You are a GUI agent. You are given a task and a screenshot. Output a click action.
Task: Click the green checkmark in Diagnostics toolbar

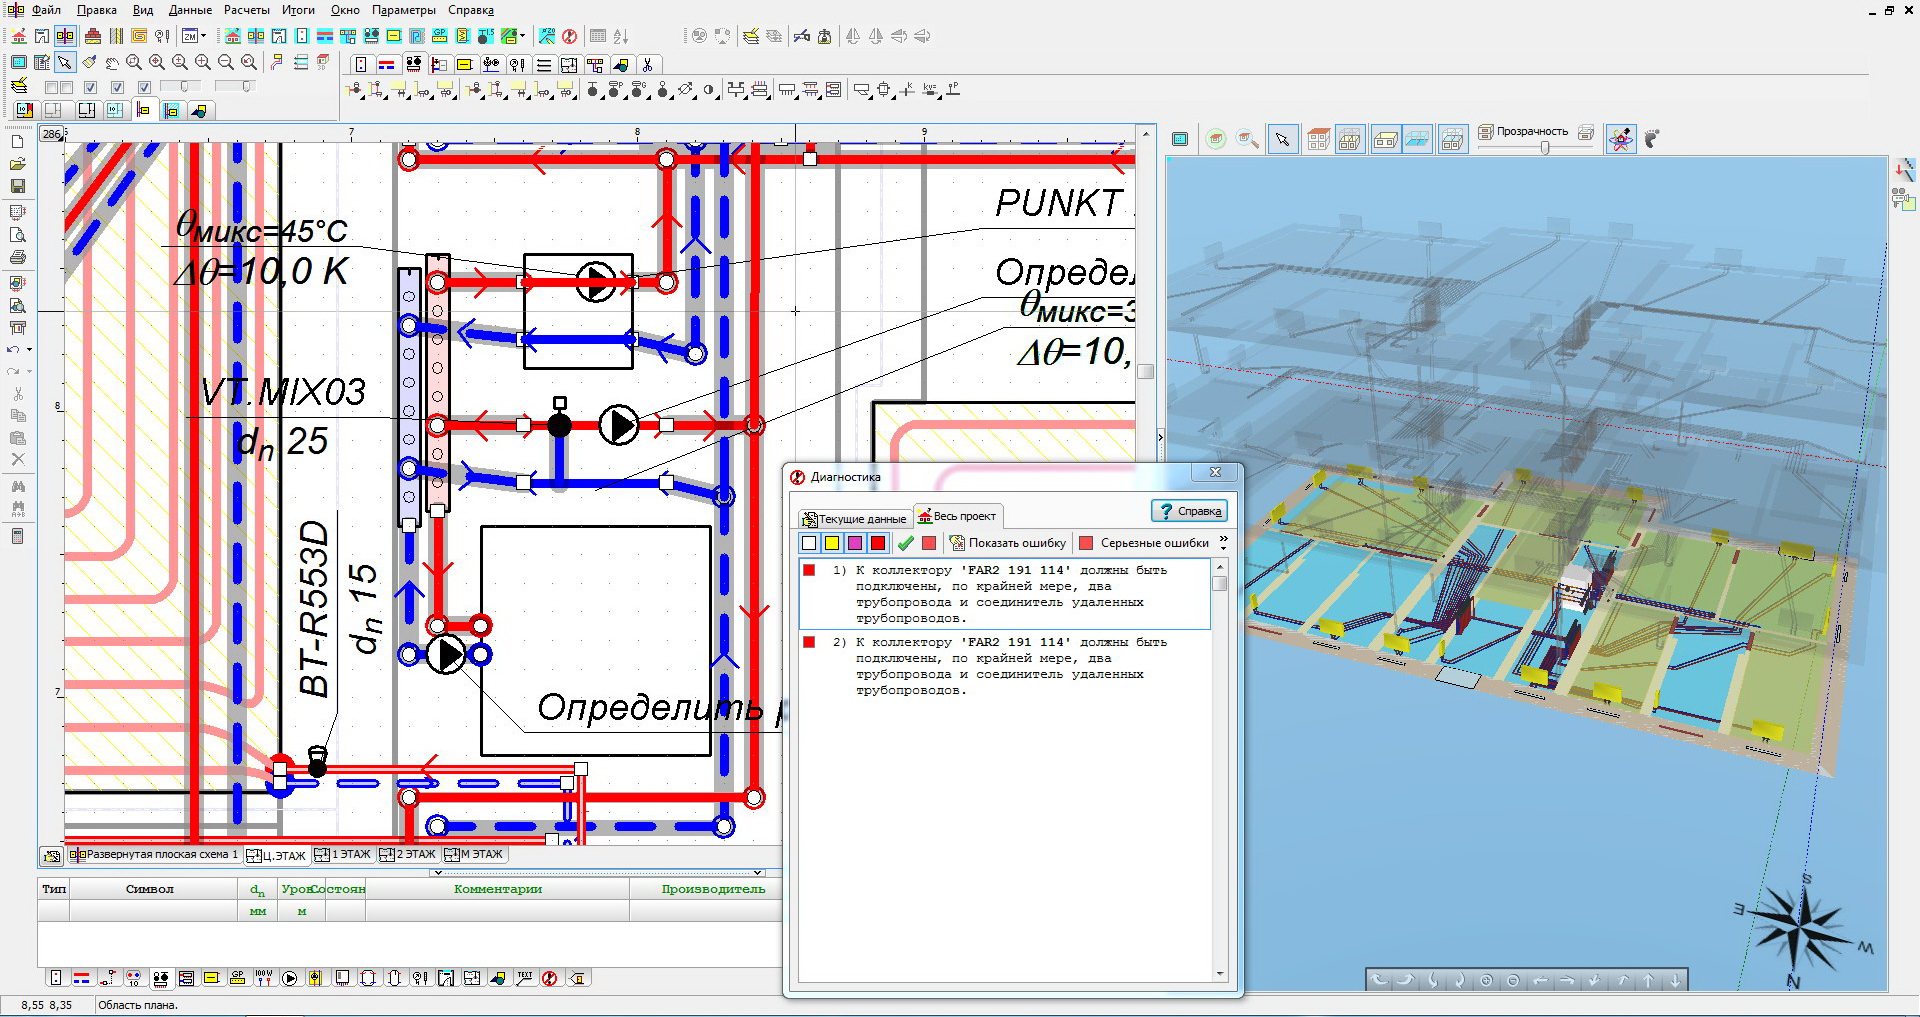pyautogui.click(x=905, y=543)
